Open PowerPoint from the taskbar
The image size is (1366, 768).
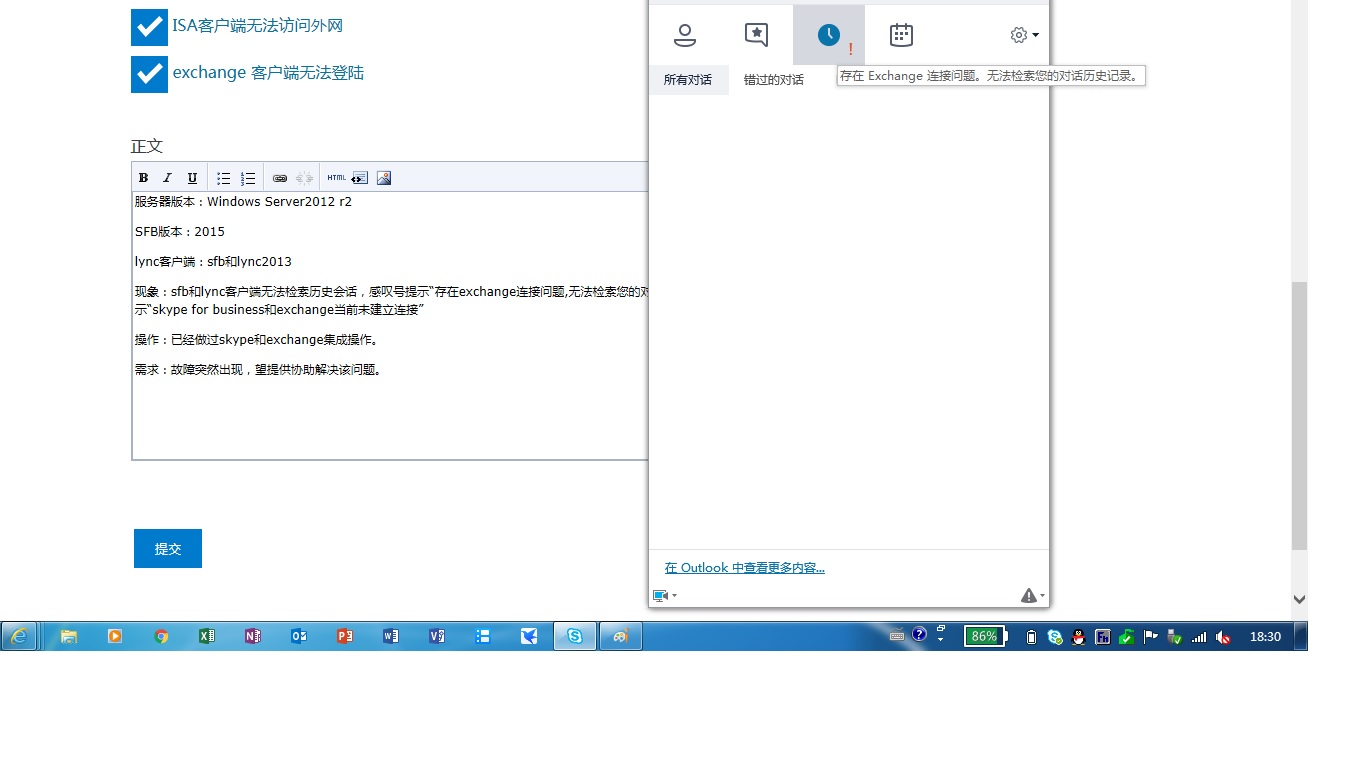(345, 636)
